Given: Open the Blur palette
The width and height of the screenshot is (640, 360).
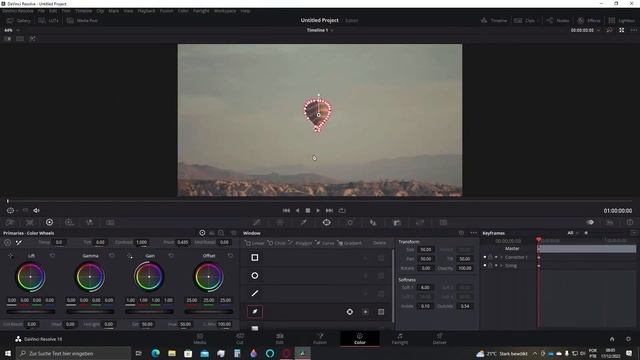Looking at the screenshot, I should tap(397, 222).
